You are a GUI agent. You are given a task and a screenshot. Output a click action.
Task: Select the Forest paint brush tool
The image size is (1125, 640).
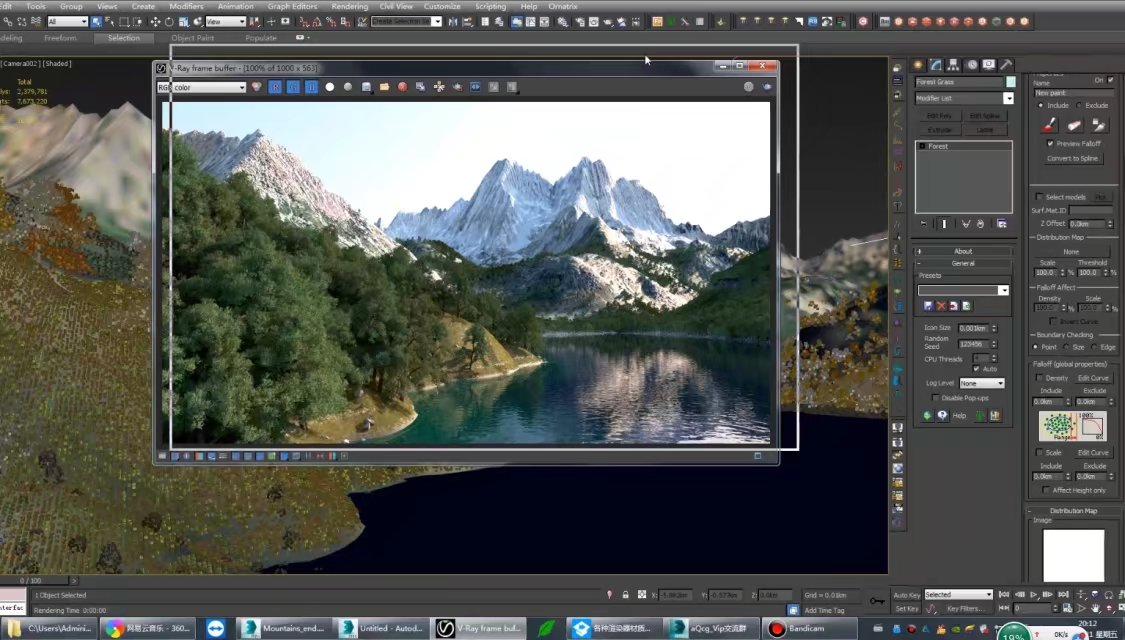tap(1048, 125)
